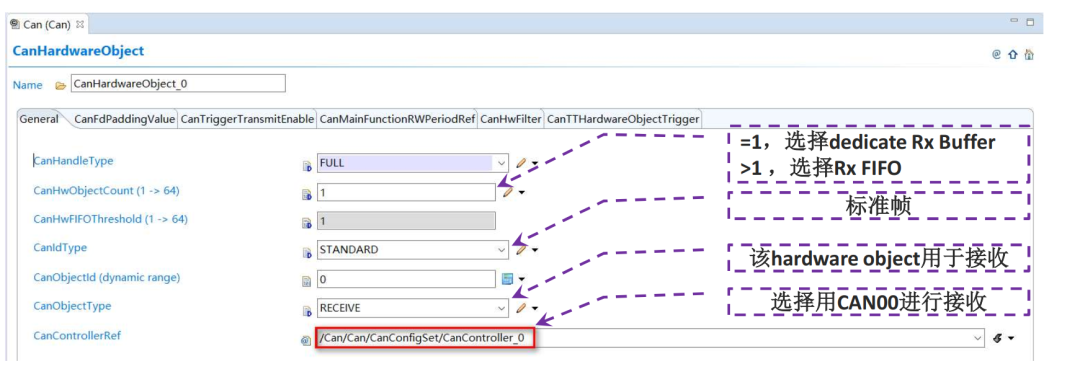Click the greyed CanHwFIFOThreshold field
Viewport: 1080px width, 377px height.
point(406,221)
